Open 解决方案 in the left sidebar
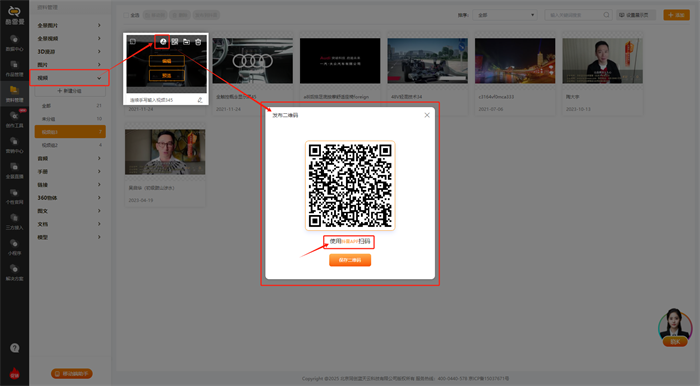The width and height of the screenshot is (700, 386). click(x=14, y=272)
